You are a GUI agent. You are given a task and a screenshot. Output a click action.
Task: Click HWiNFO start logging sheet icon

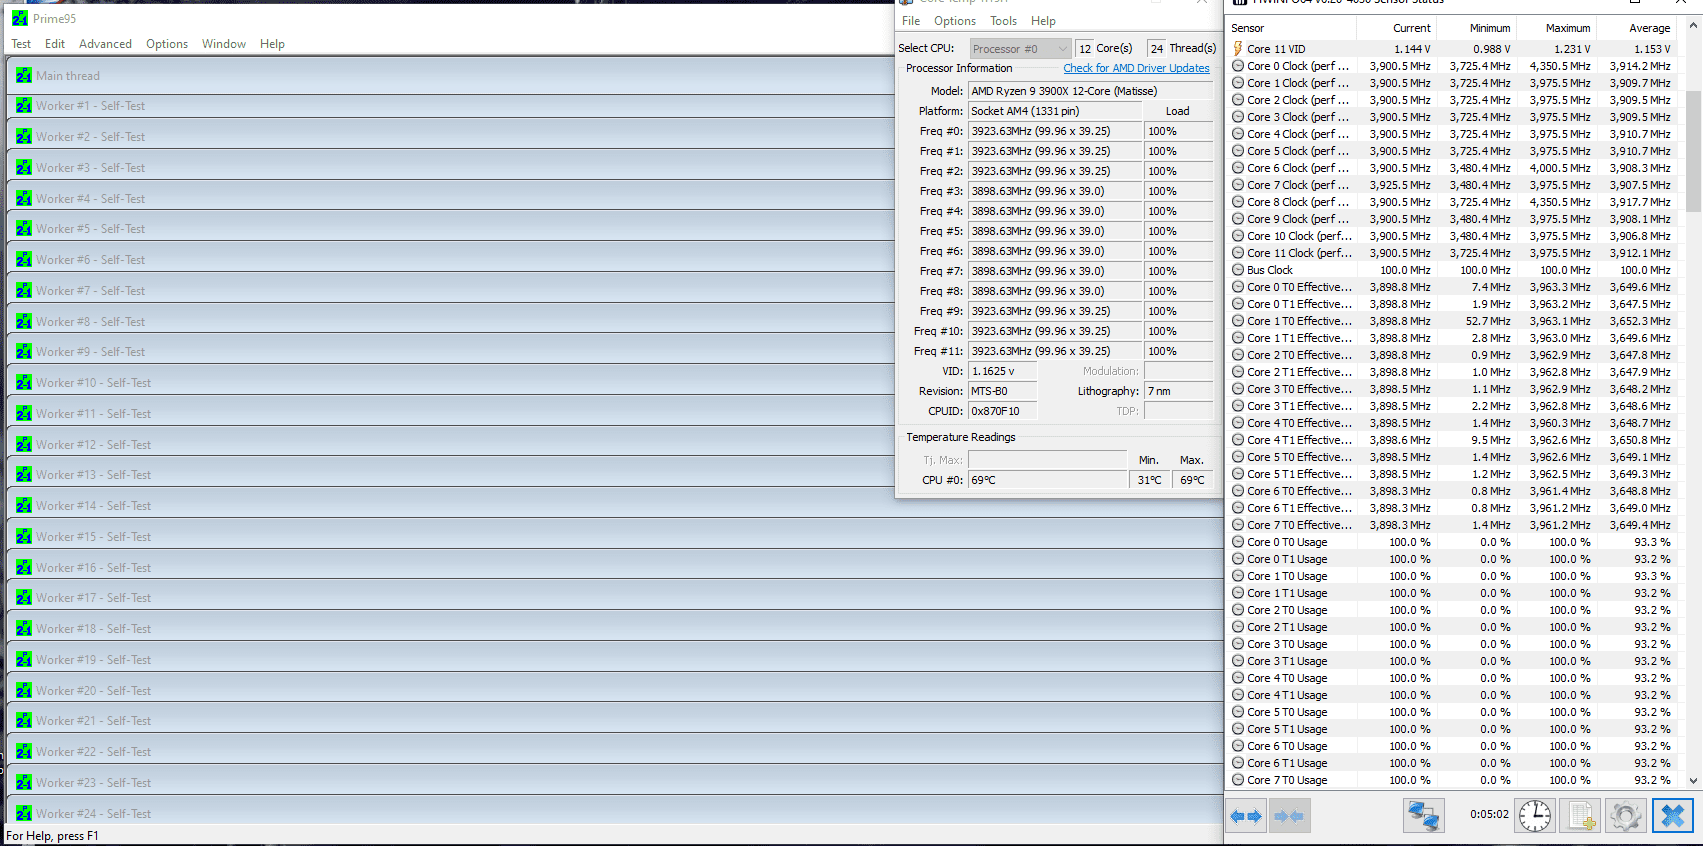(1581, 816)
